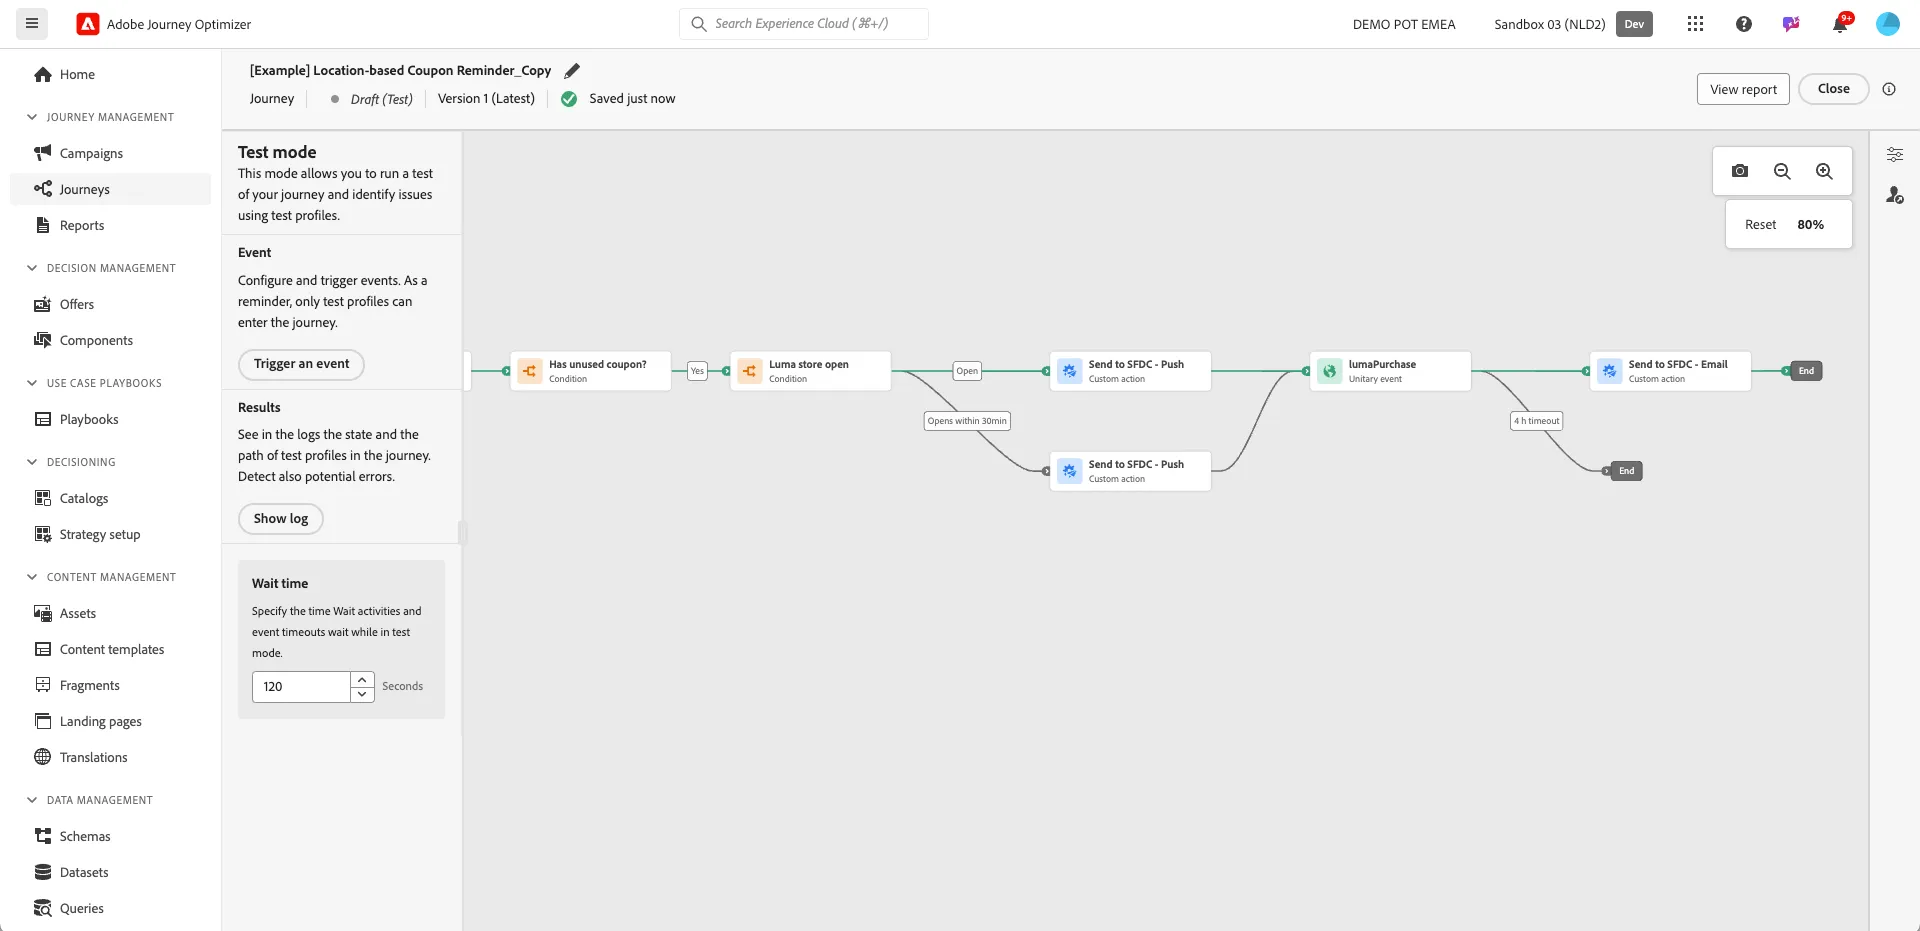Viewport: 1920px width, 931px height.
Task: Take a canvas screenshot with camera icon
Action: pyautogui.click(x=1740, y=171)
